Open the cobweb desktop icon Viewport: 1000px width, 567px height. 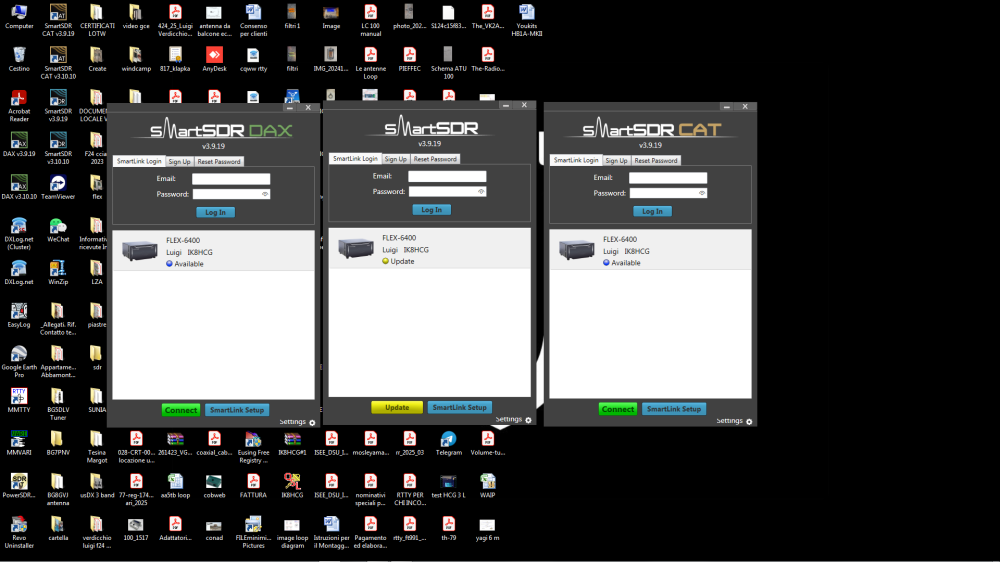[214, 486]
